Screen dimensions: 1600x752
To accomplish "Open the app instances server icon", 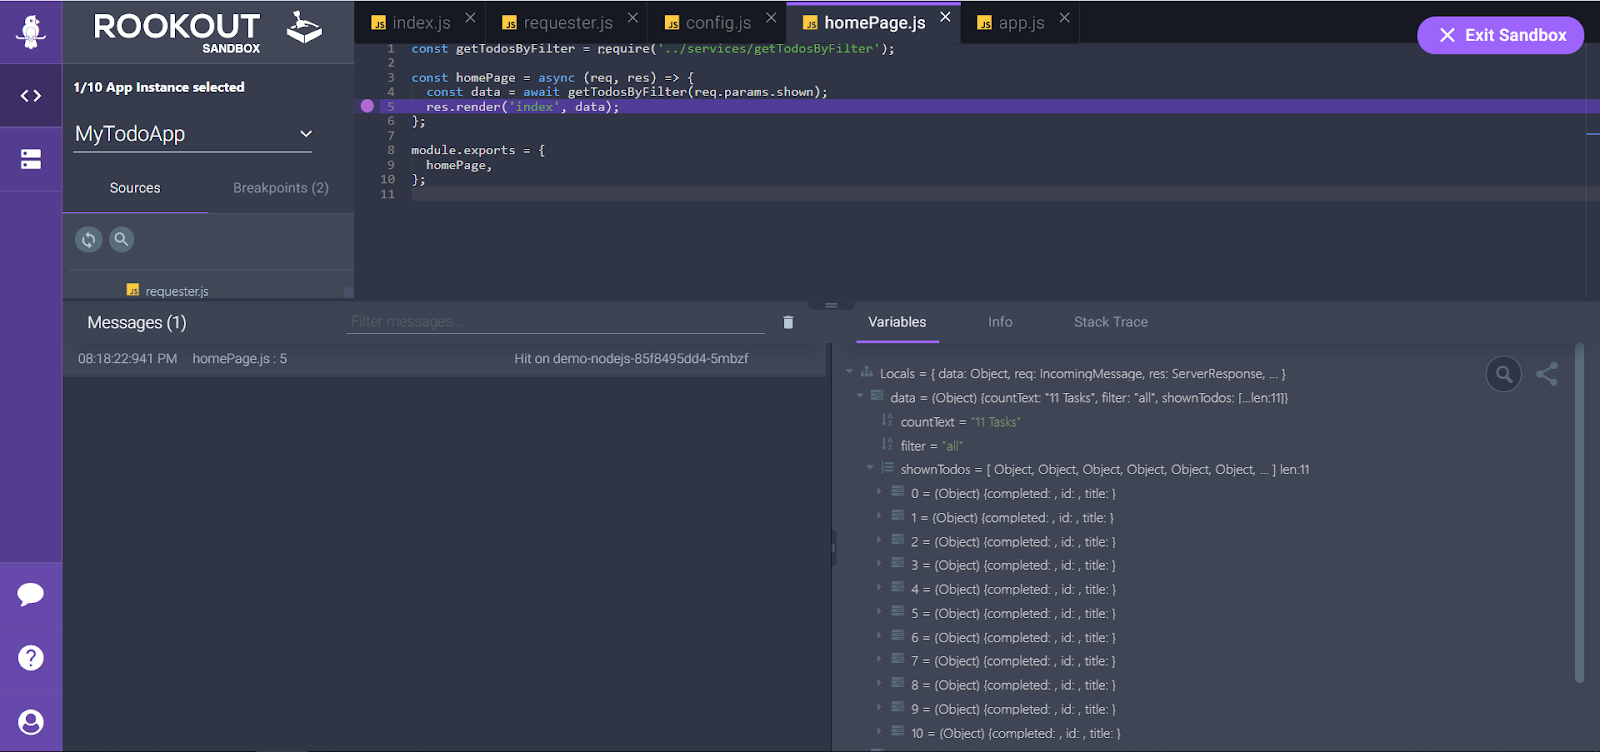I will tap(31, 159).
